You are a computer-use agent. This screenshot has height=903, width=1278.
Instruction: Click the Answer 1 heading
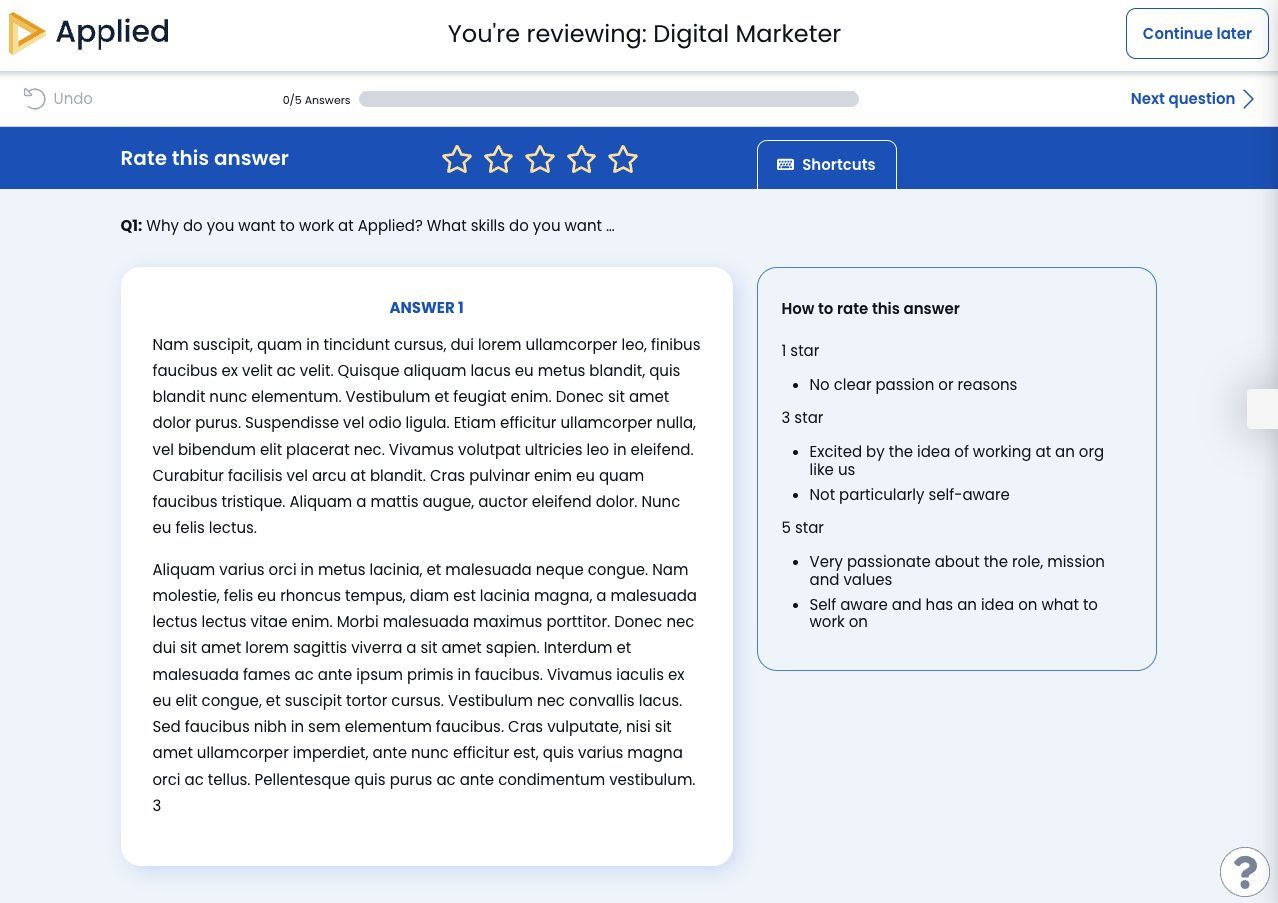coord(427,308)
